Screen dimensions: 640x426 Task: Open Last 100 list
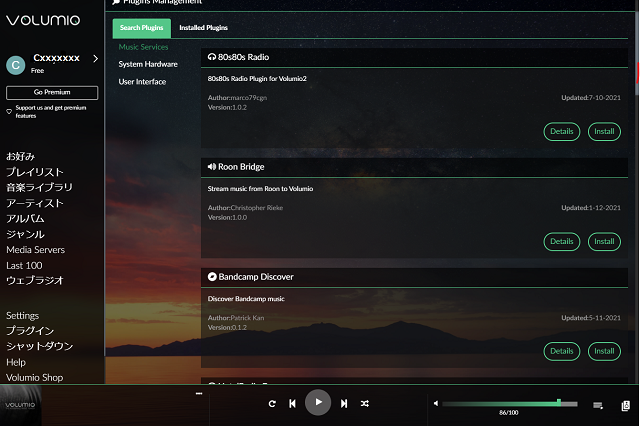click(24, 266)
